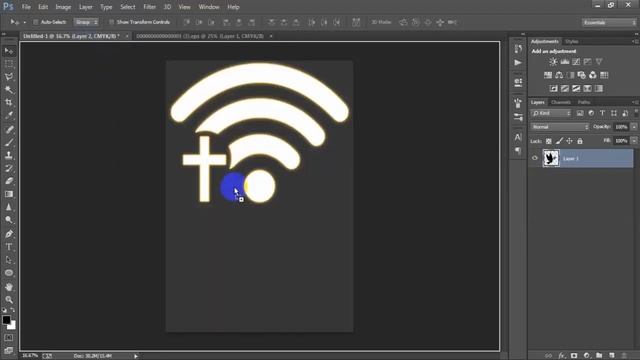Toggle type layer filter
Viewport: 640px width, 360px height.
click(602, 113)
